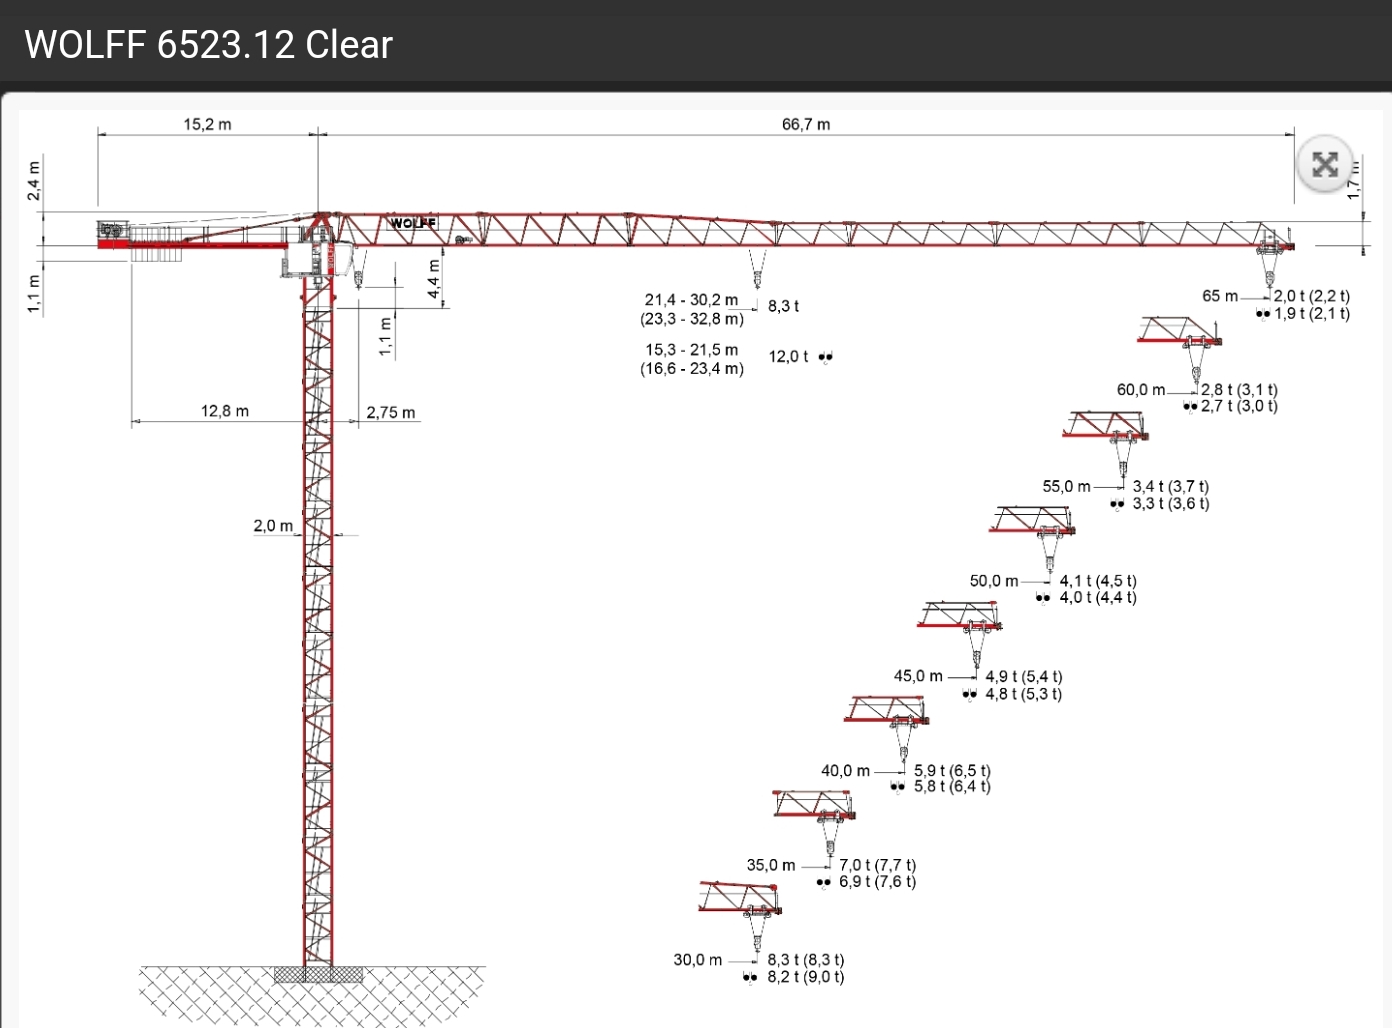Click the WOLFF 6523.12 Clear title
1392x1028 pixels.
209,45
